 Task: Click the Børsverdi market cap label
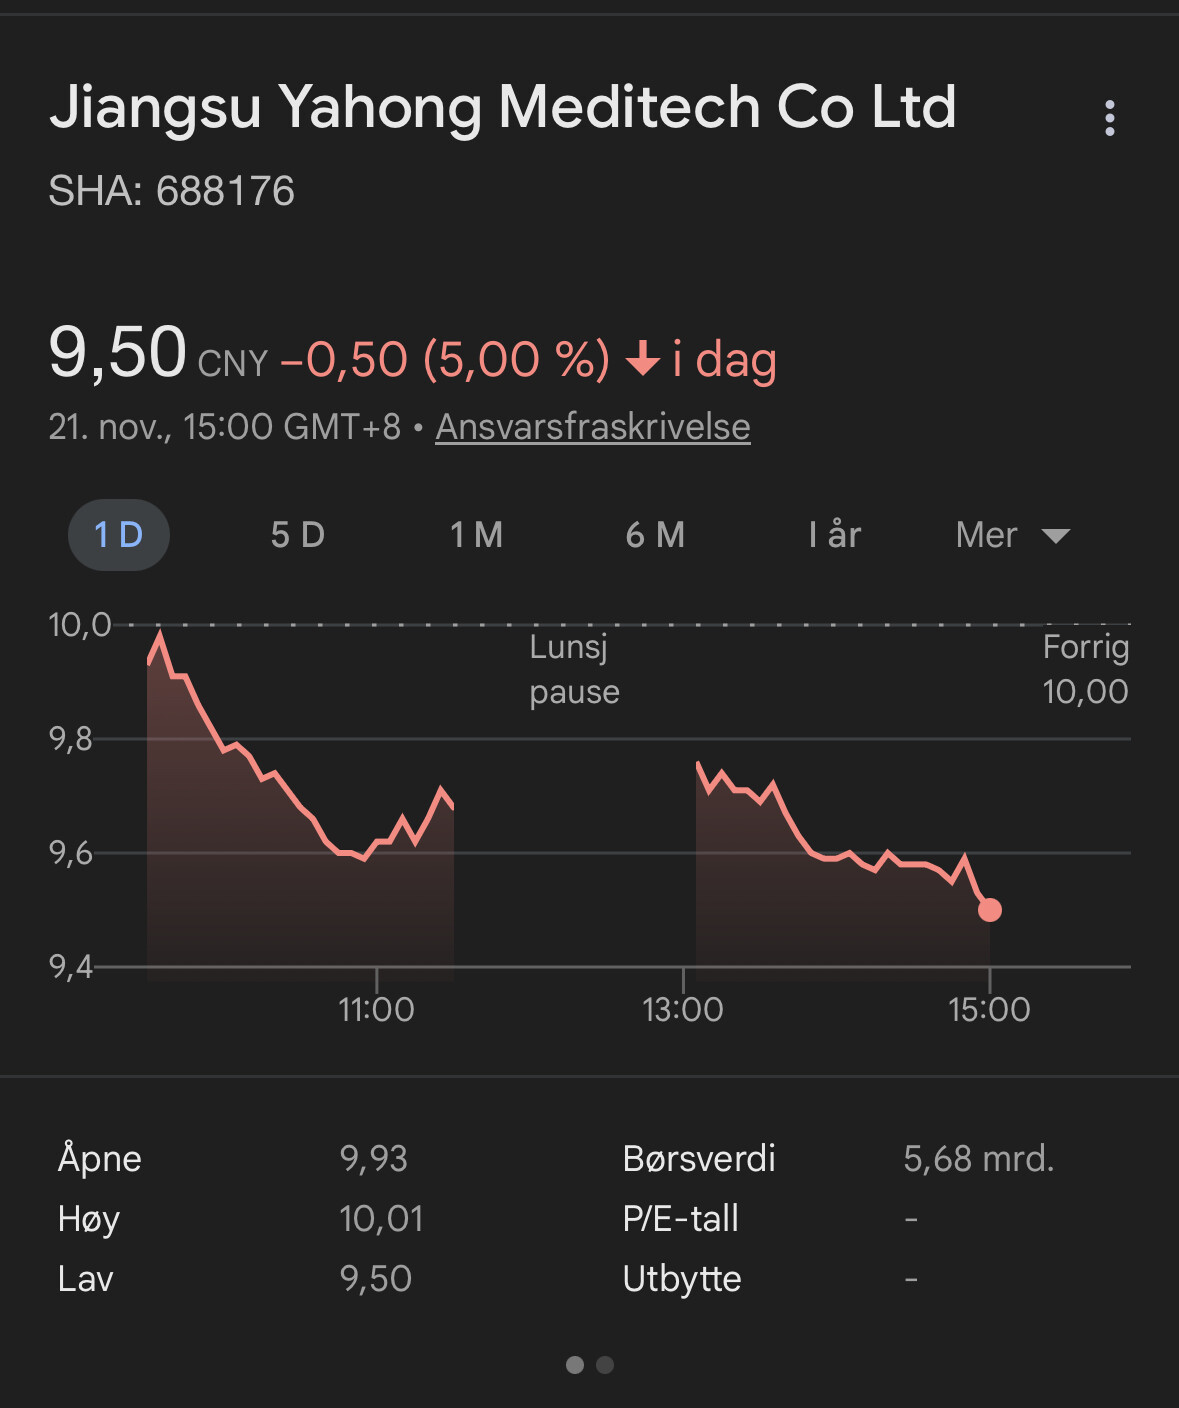tap(698, 1158)
